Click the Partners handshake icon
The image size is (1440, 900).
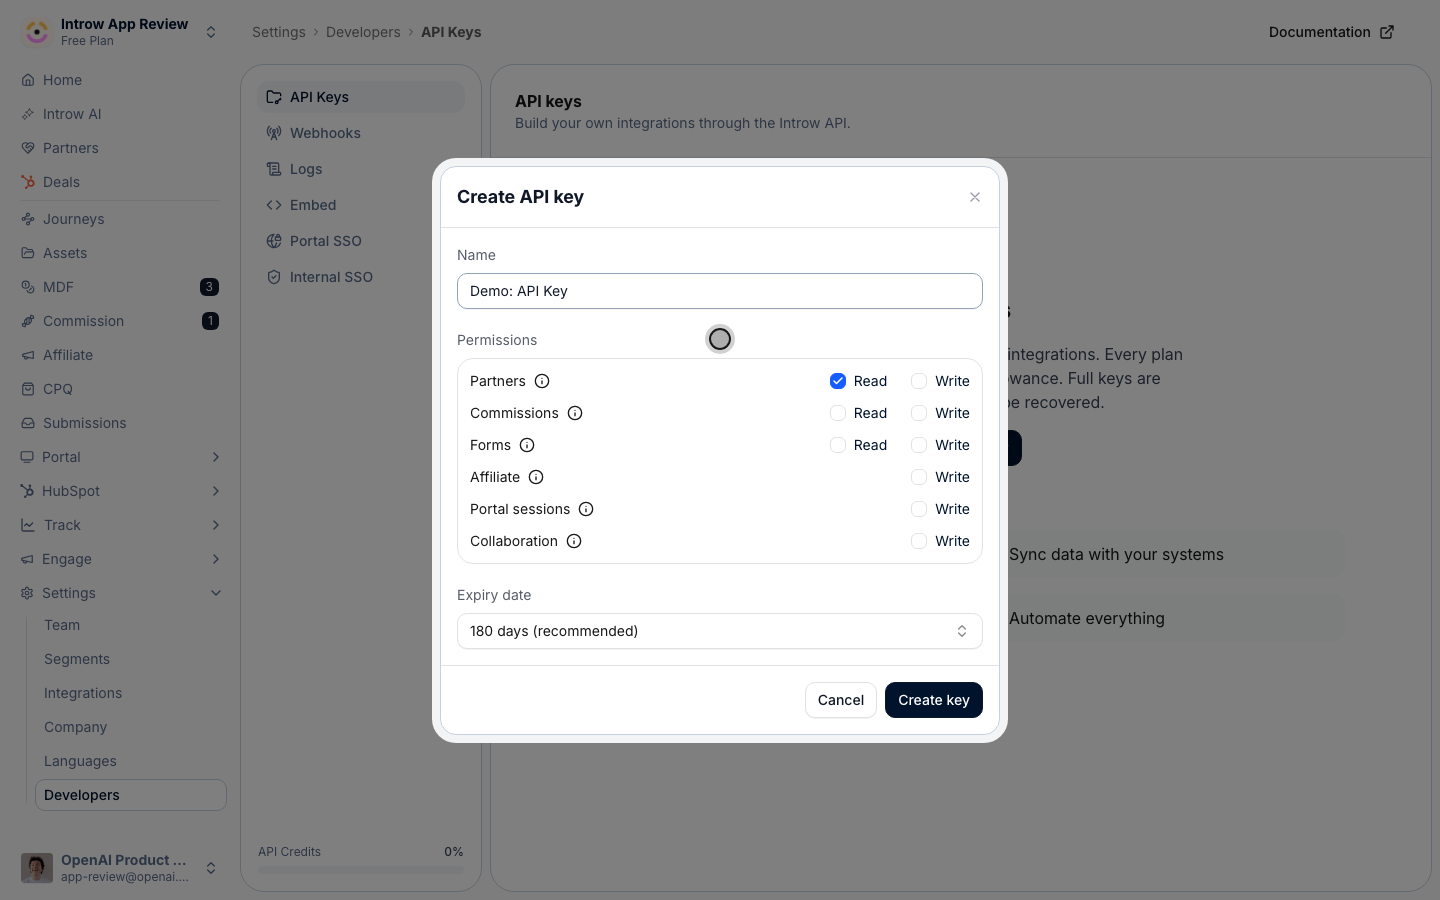pos(28,148)
